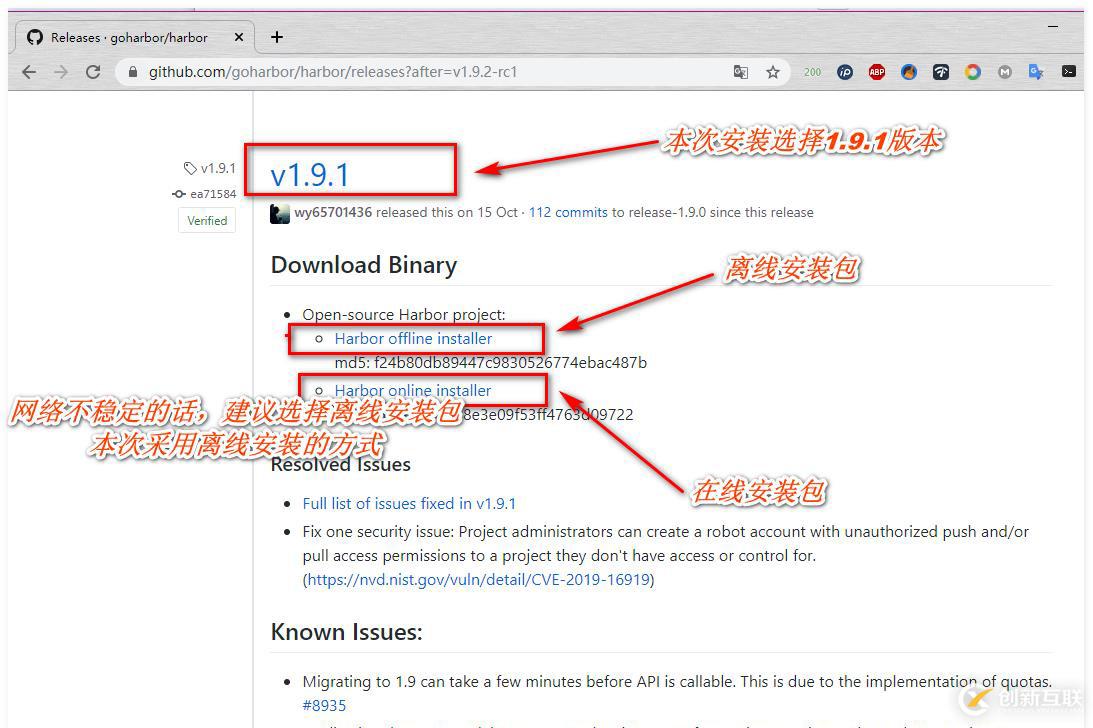View site info via the padlock icon
This screenshot has width=1093, height=728.
[132, 72]
